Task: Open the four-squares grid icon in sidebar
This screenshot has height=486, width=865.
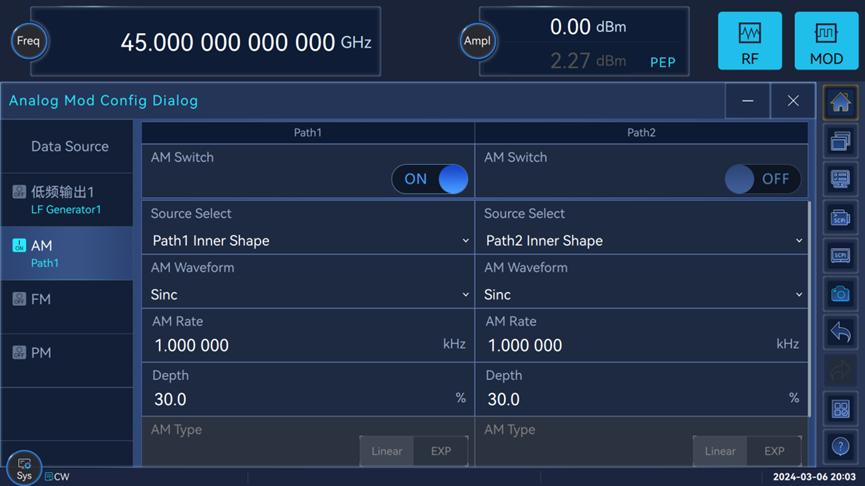Action: (840, 409)
